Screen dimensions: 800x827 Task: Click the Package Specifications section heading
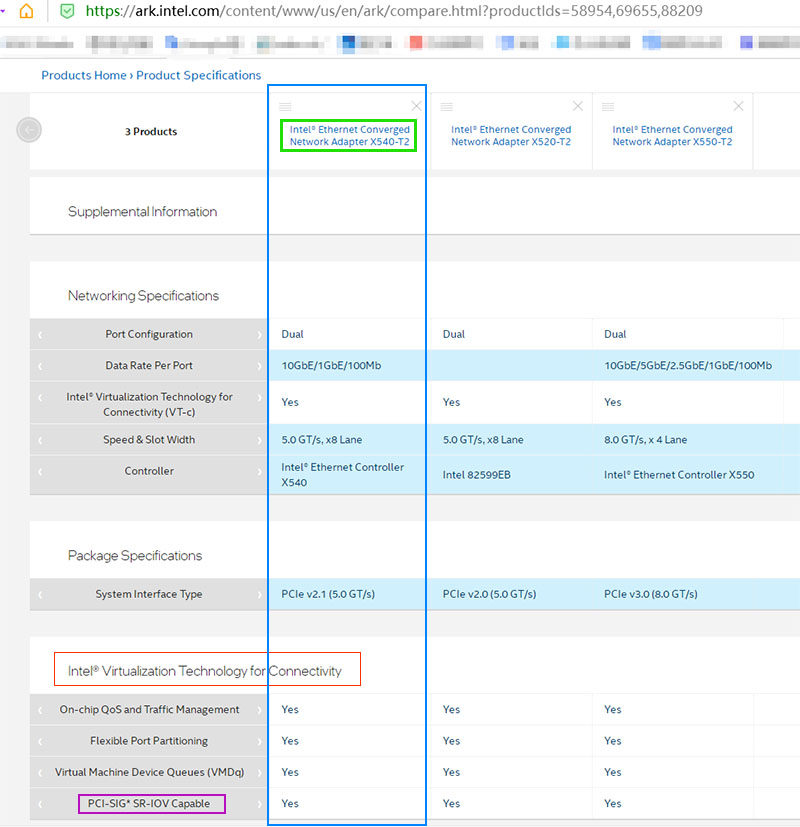pos(134,556)
